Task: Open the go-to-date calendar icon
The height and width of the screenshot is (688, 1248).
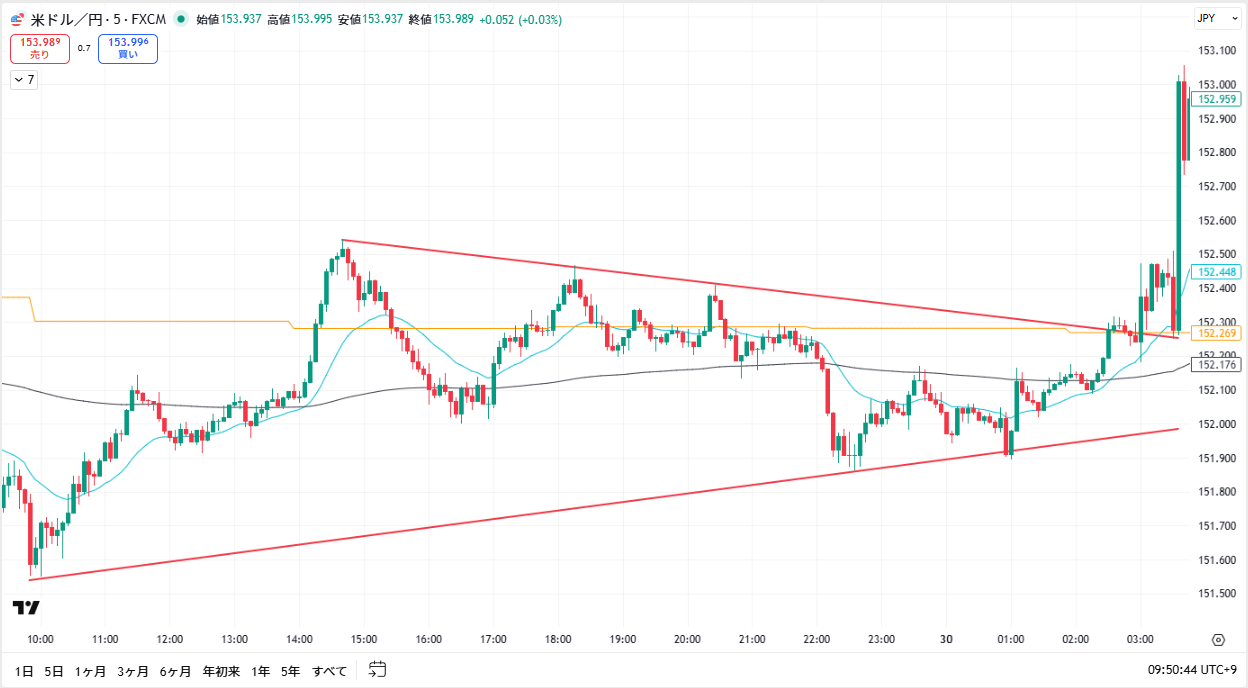Action: (x=377, y=669)
